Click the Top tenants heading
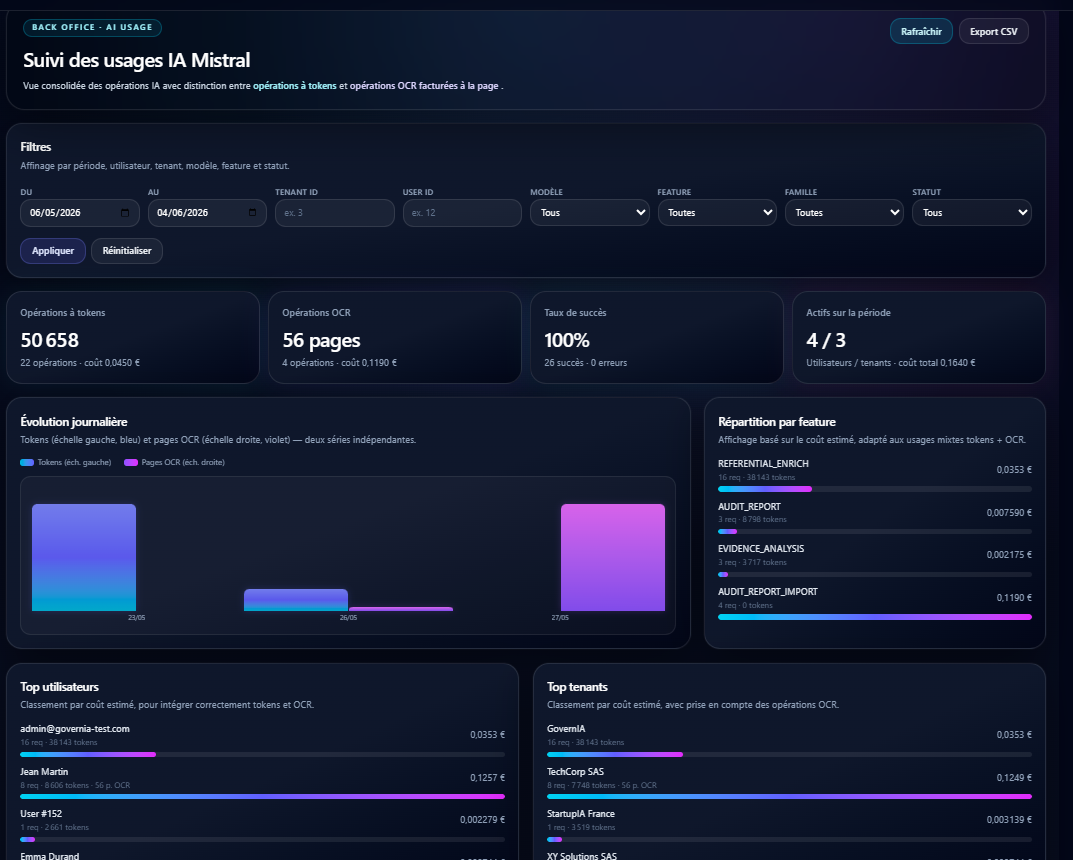The width and height of the screenshot is (1073, 860). [578, 687]
